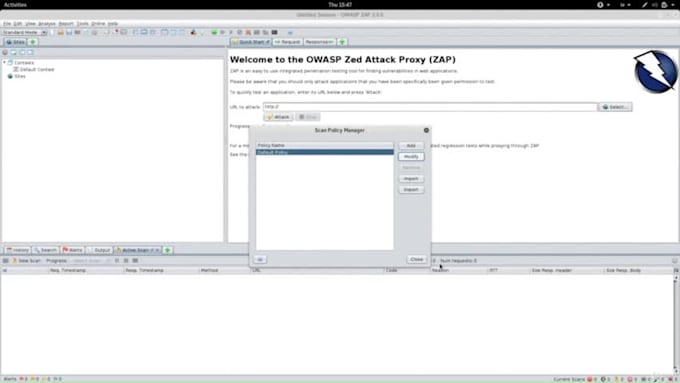Screen dimensions: 680x383
Task: Select Default Context in the tree
Action: [x=33, y=69]
